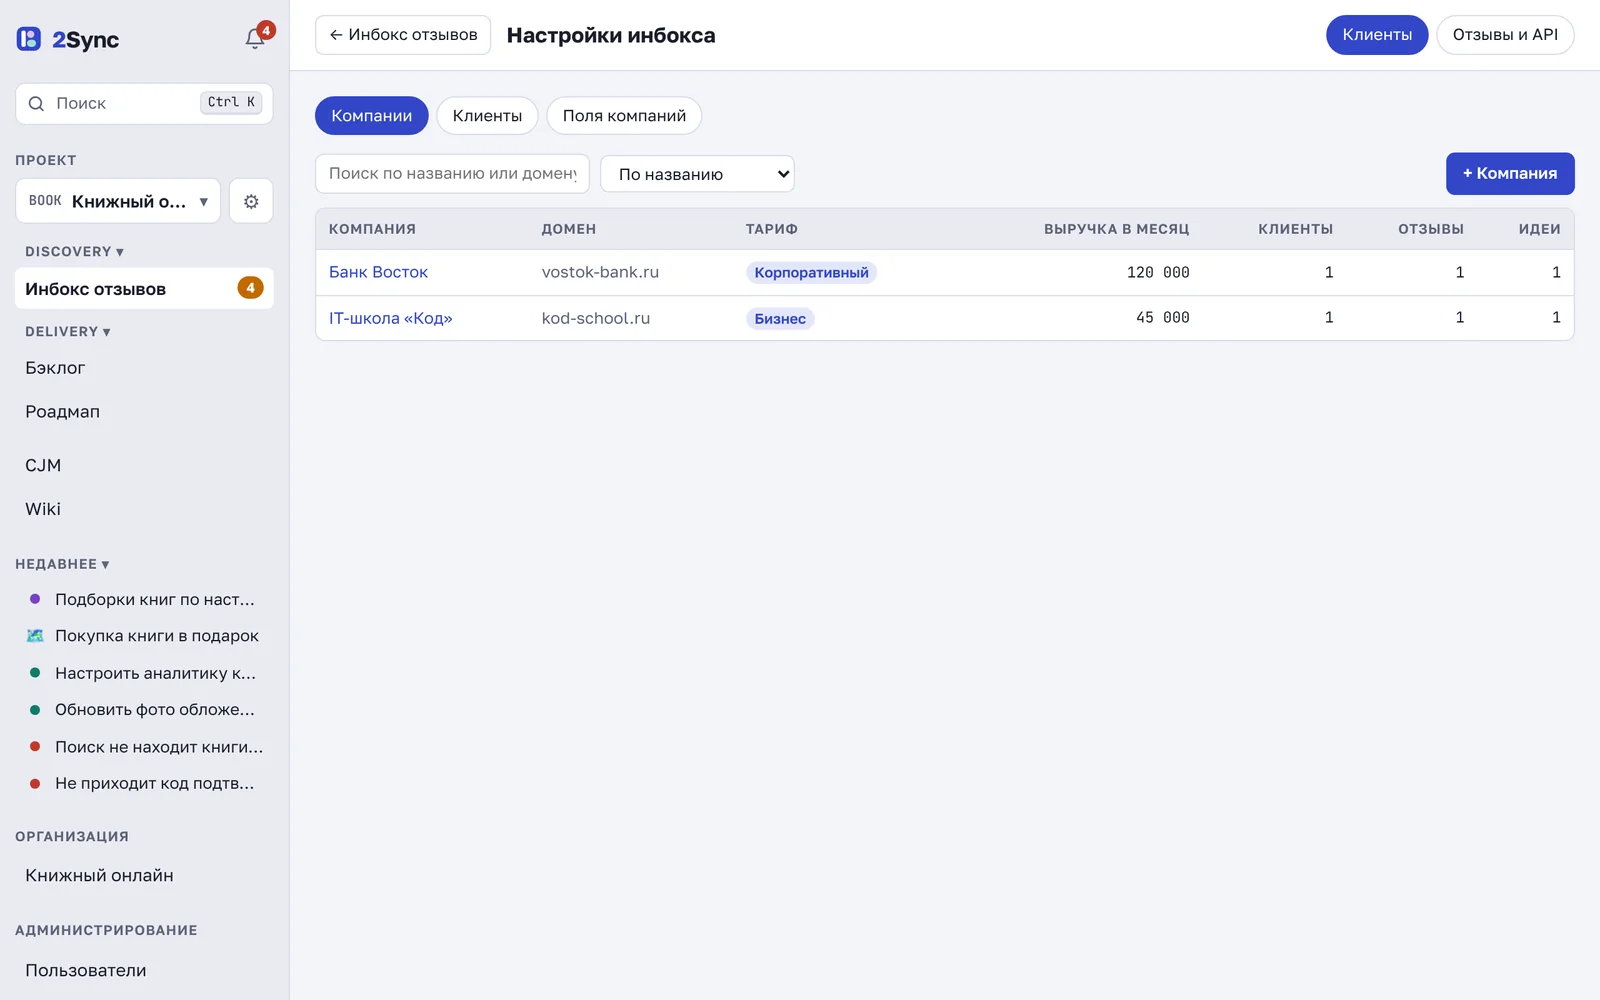Go back to Инбокс отзывов

tap(403, 35)
